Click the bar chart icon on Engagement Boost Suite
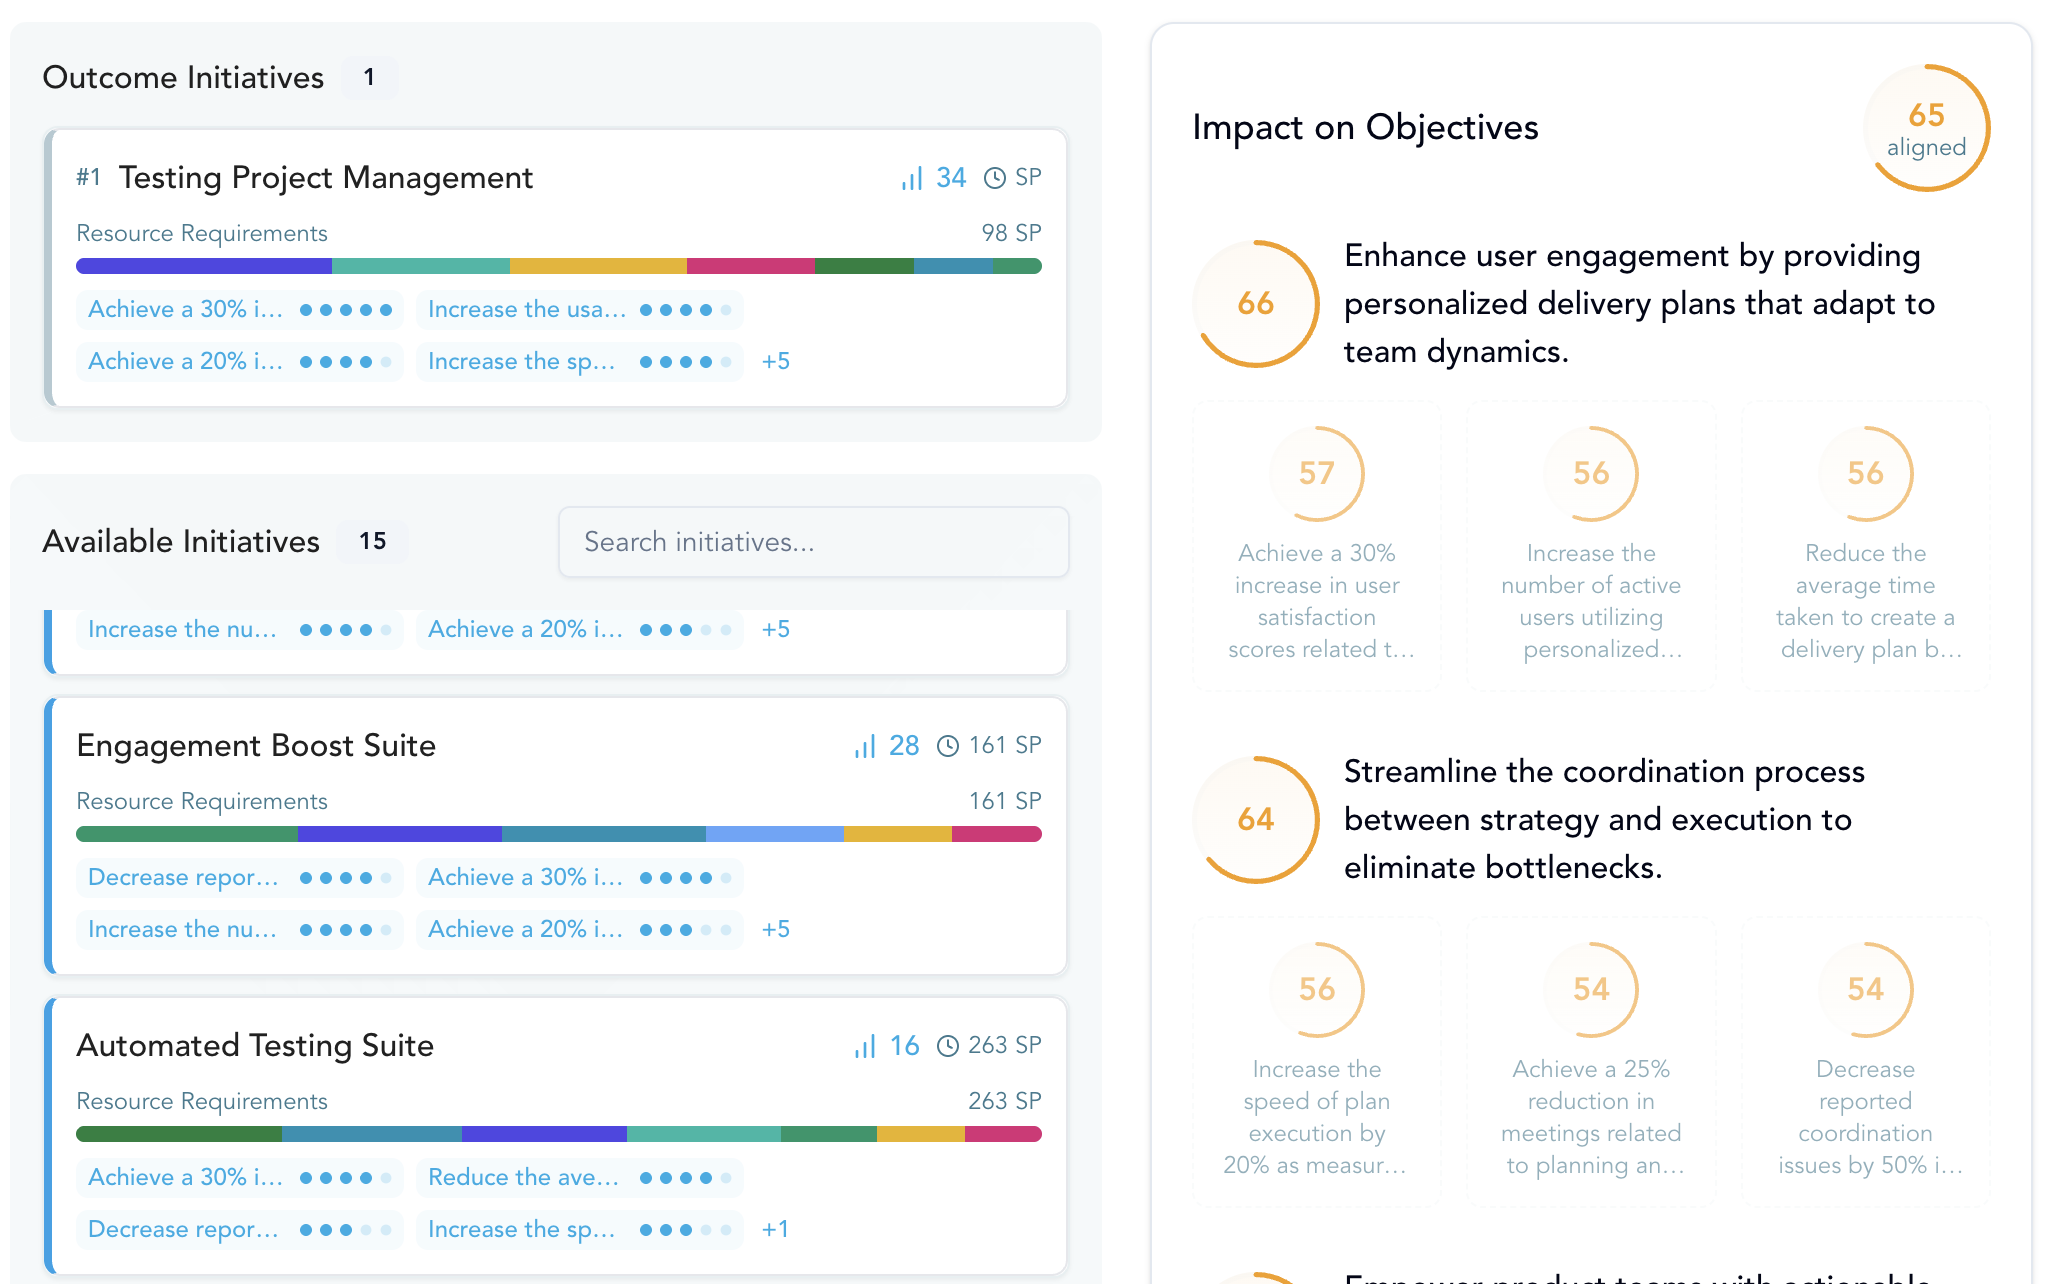 (864, 745)
